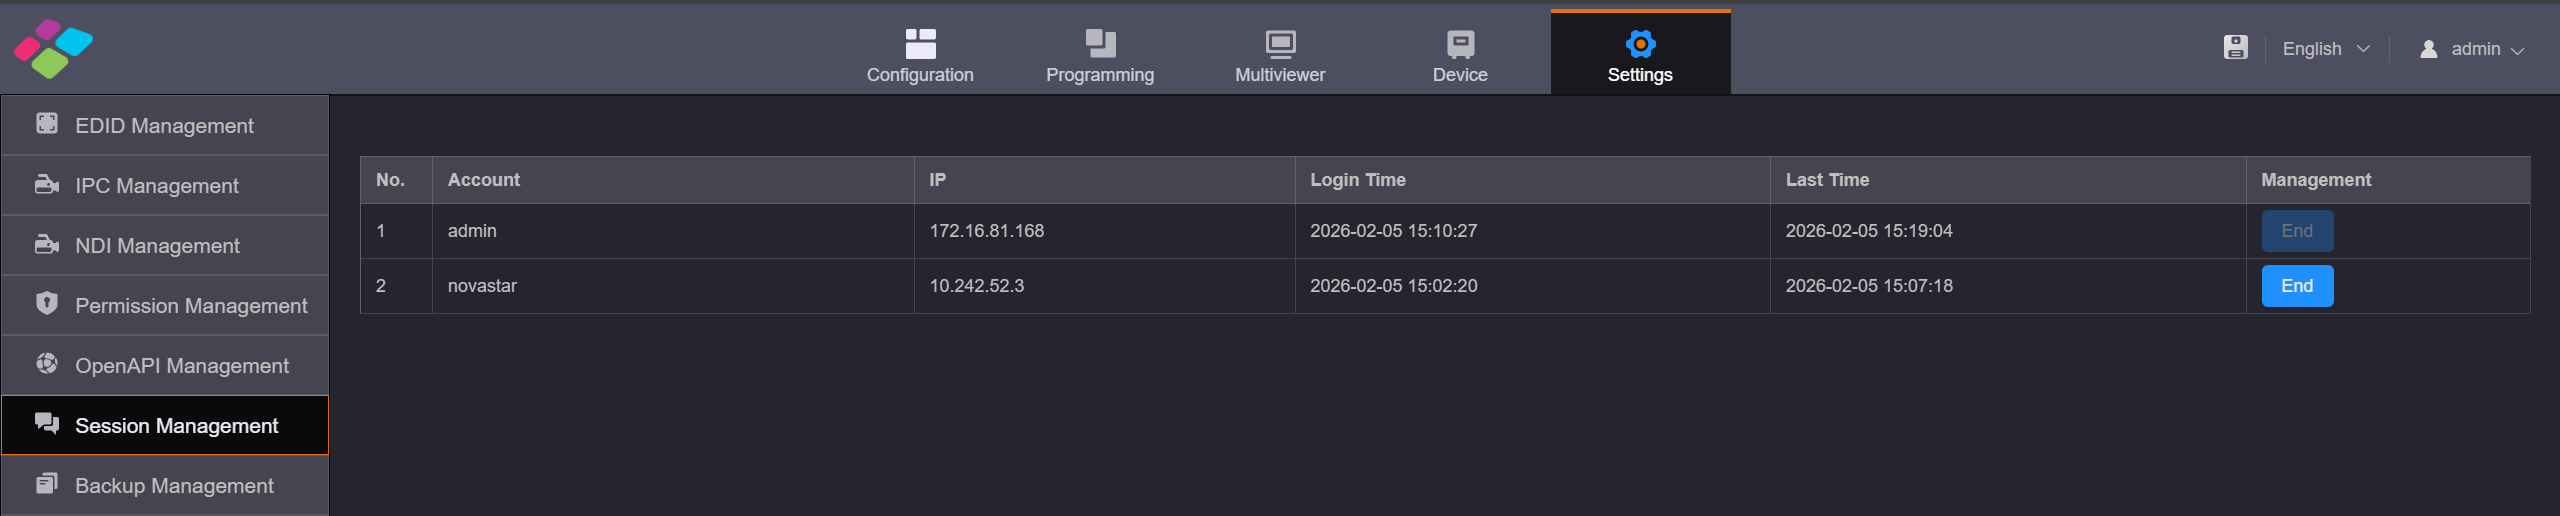The image size is (2560, 516).
Task: Click Session Management sidebar item
Action: pos(176,426)
